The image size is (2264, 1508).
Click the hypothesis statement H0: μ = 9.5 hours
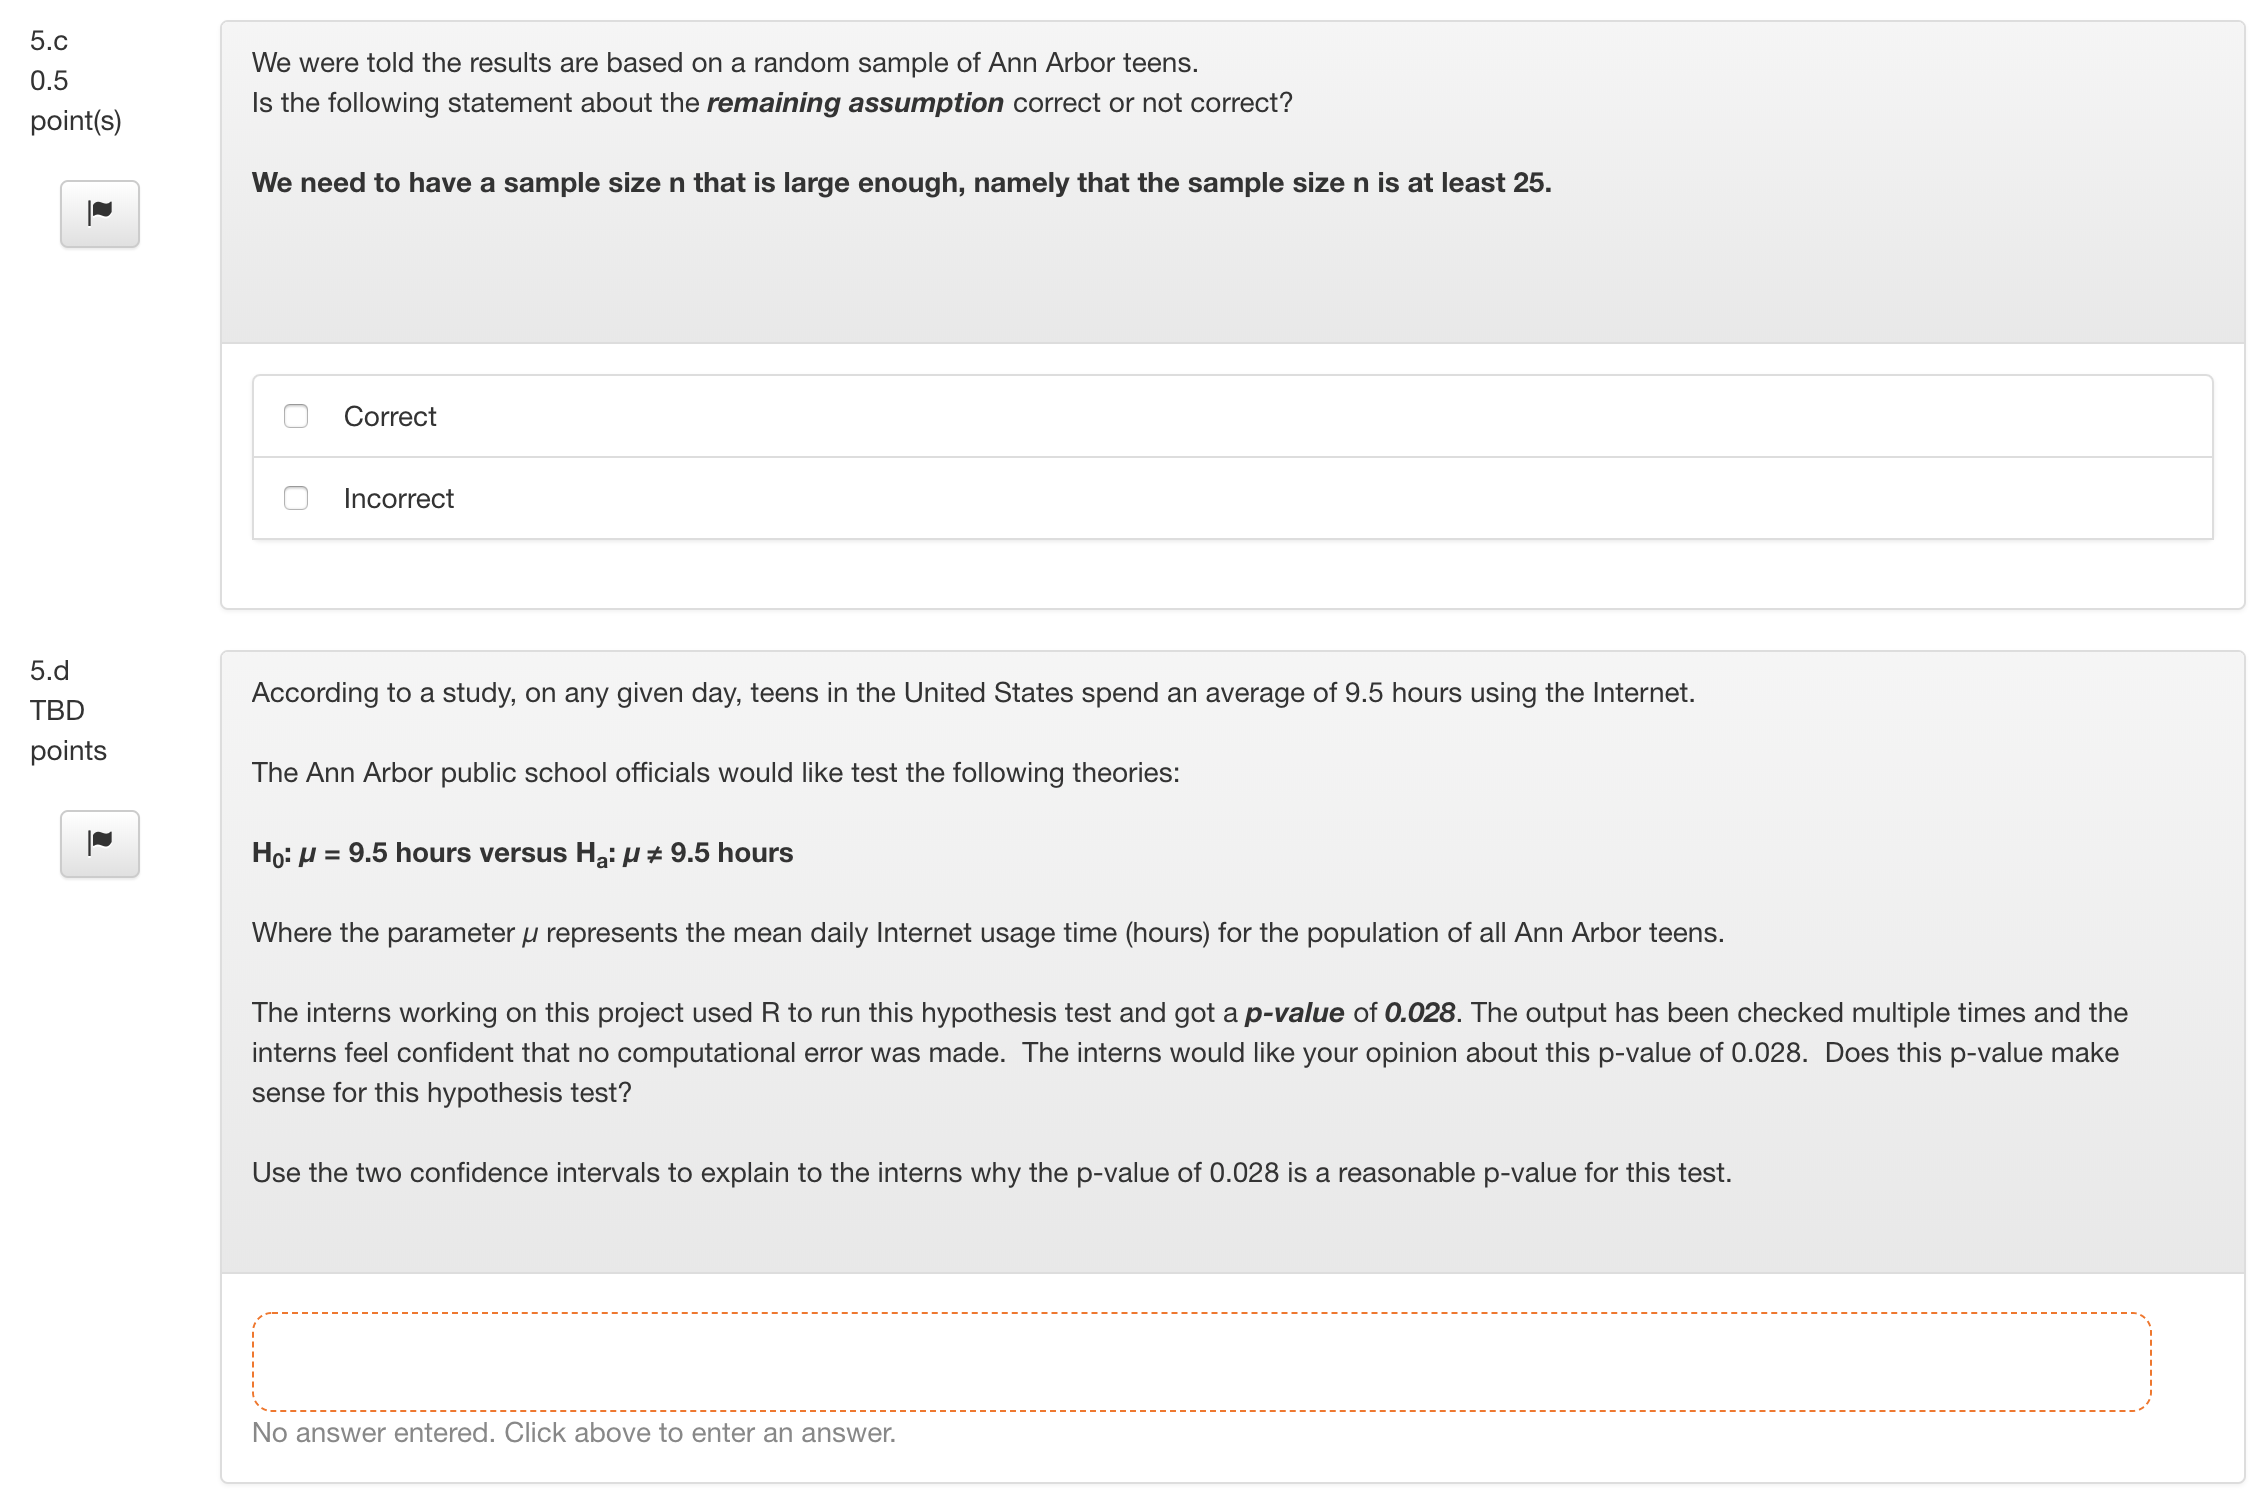pyautogui.click(x=522, y=853)
